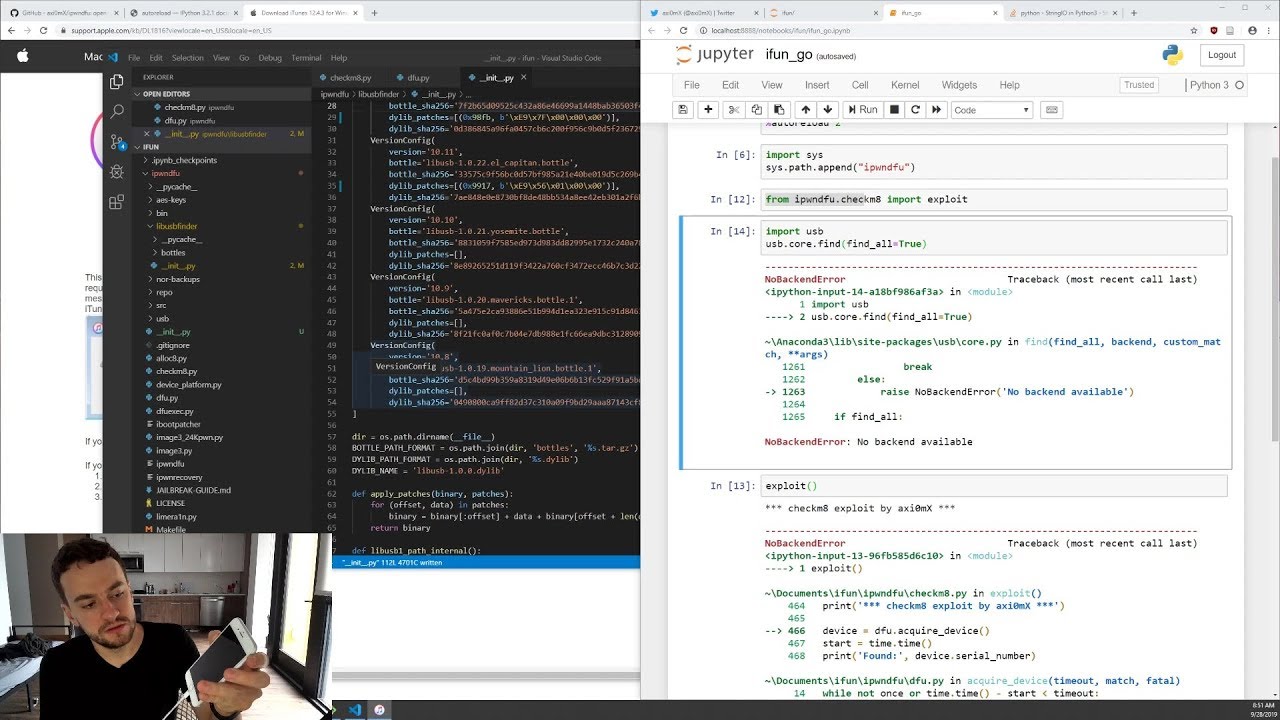The image size is (1280, 720).
Task: Click the Jupyter page vertical scrollbar
Action: (x=1273, y=300)
